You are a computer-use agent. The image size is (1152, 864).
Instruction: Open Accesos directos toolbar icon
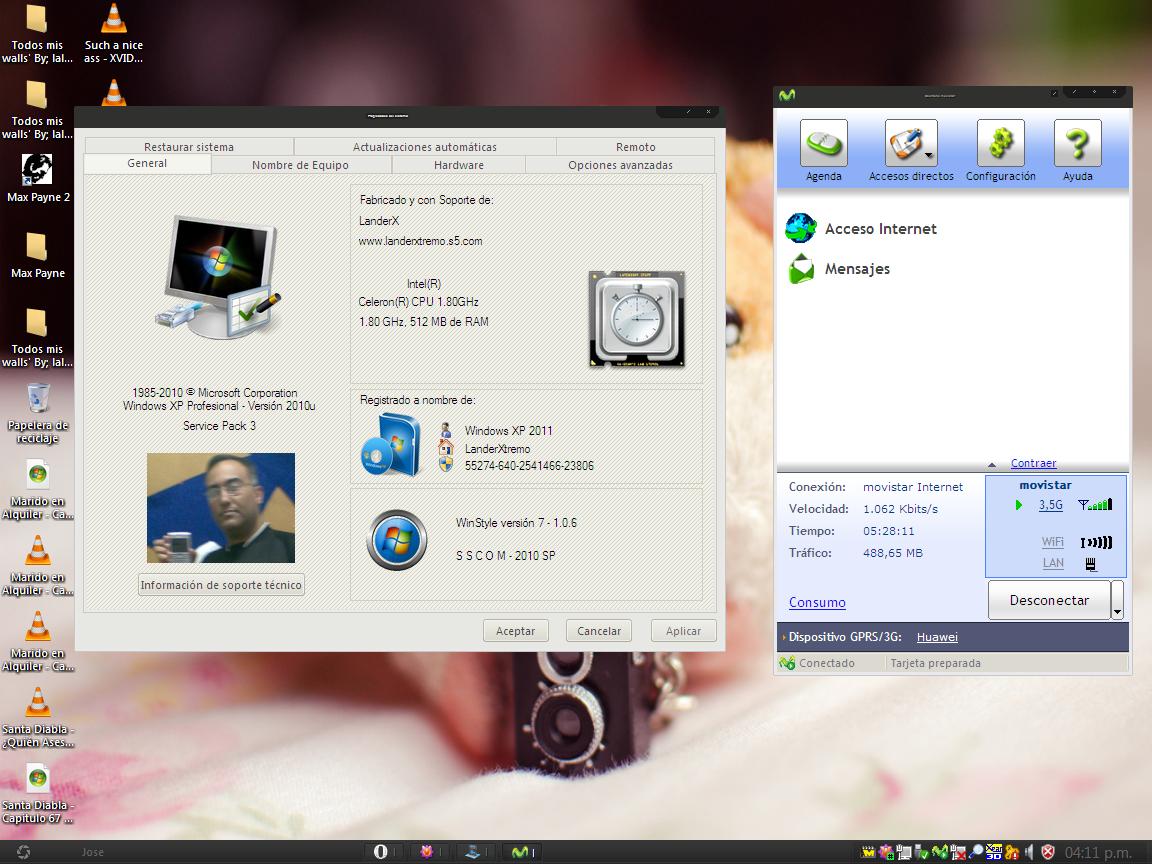click(910, 144)
